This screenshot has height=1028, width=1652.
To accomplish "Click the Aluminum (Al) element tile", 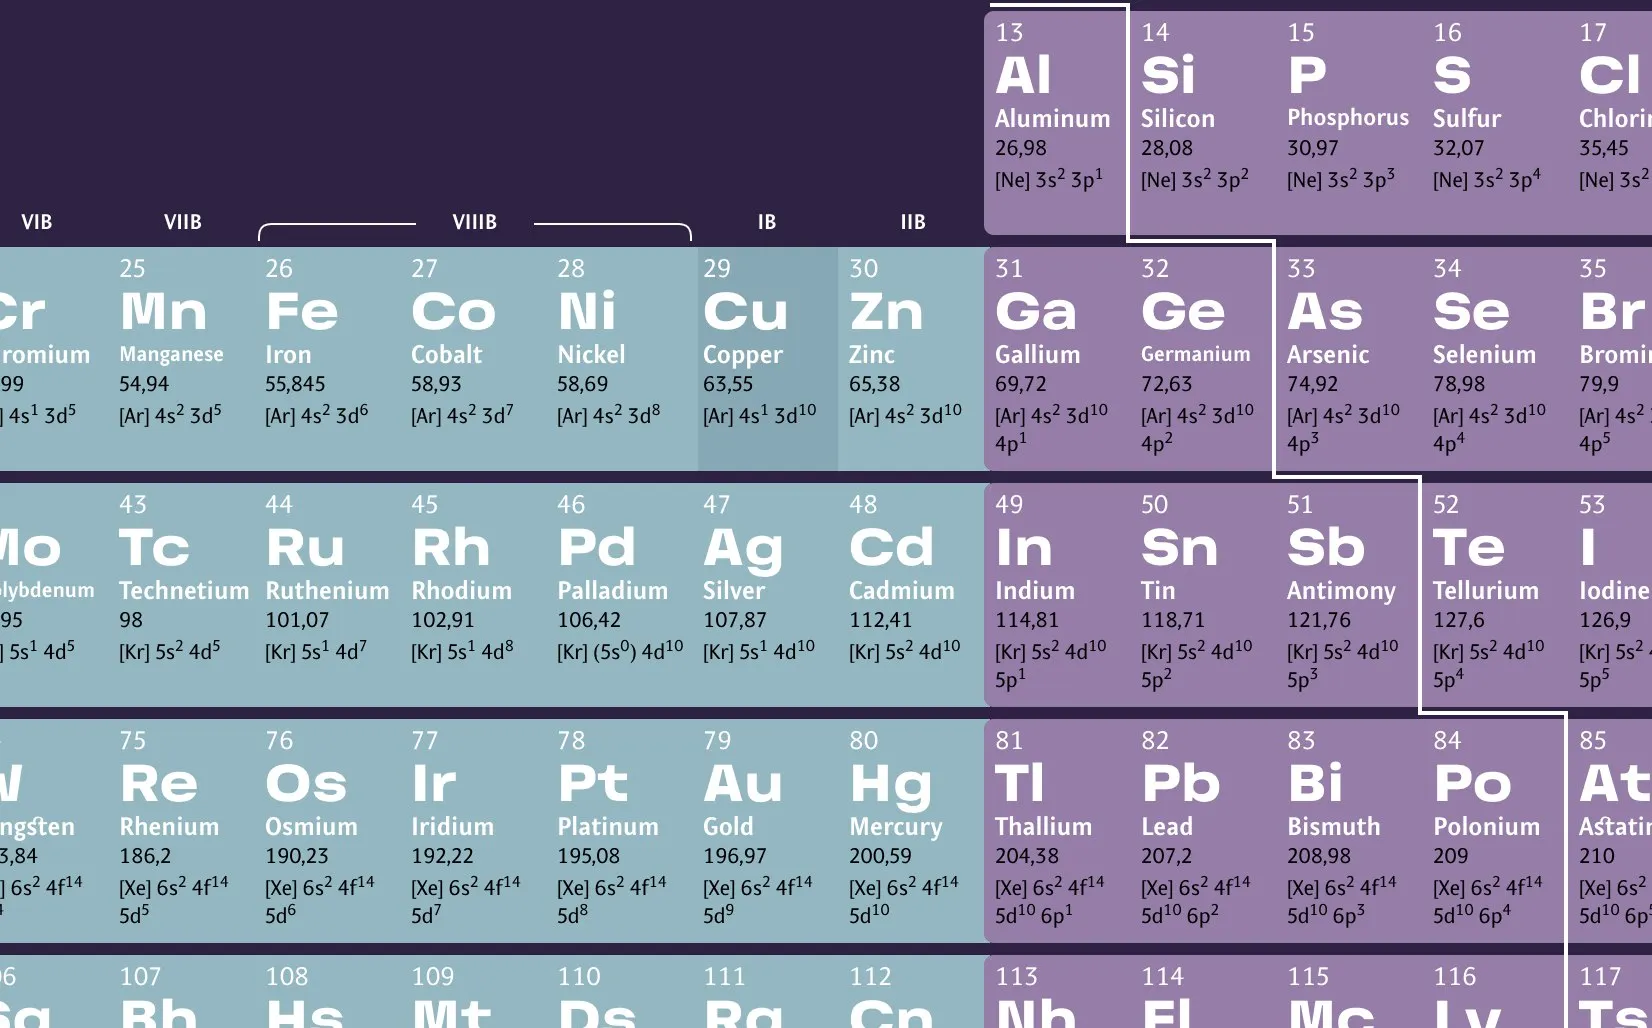I will coord(1056,122).
